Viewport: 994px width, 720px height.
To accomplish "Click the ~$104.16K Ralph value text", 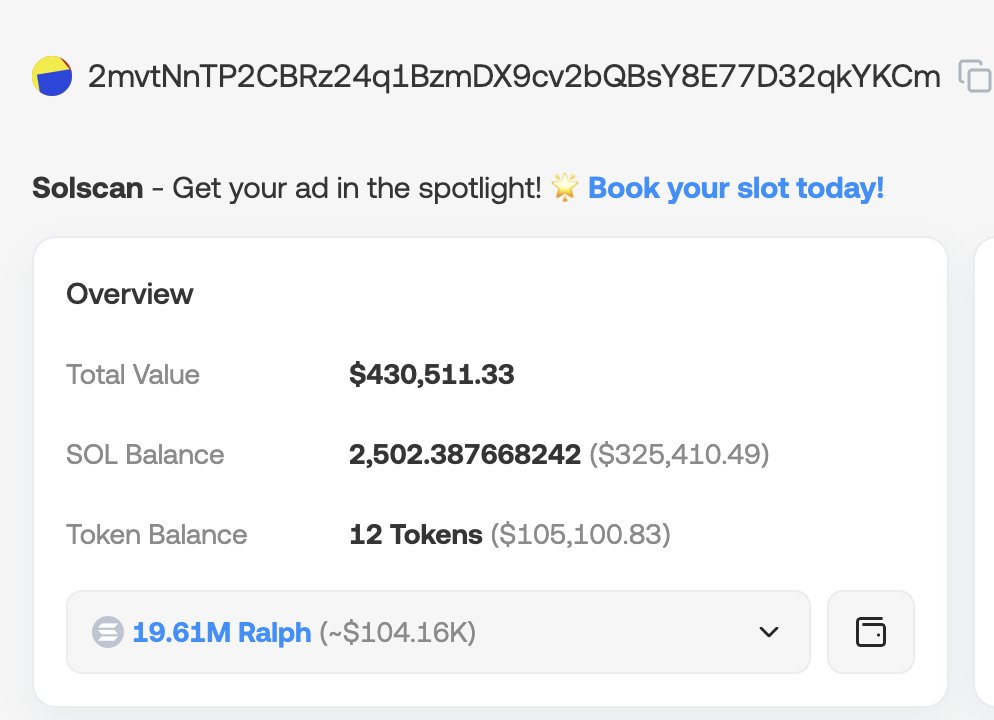I will tap(397, 633).
